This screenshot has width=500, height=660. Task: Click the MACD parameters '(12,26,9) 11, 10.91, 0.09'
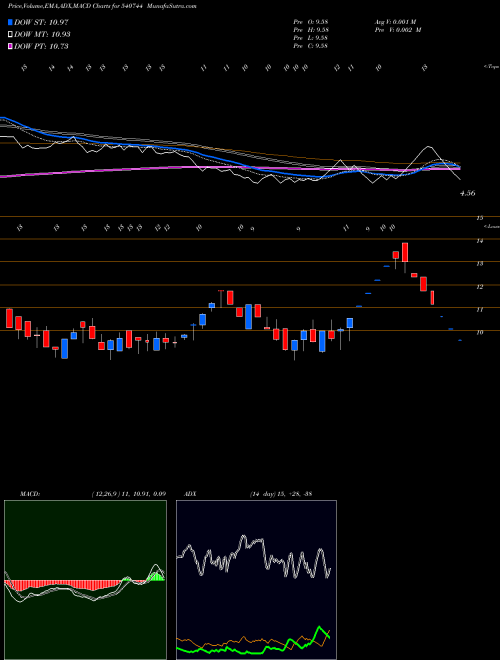click(x=128, y=494)
